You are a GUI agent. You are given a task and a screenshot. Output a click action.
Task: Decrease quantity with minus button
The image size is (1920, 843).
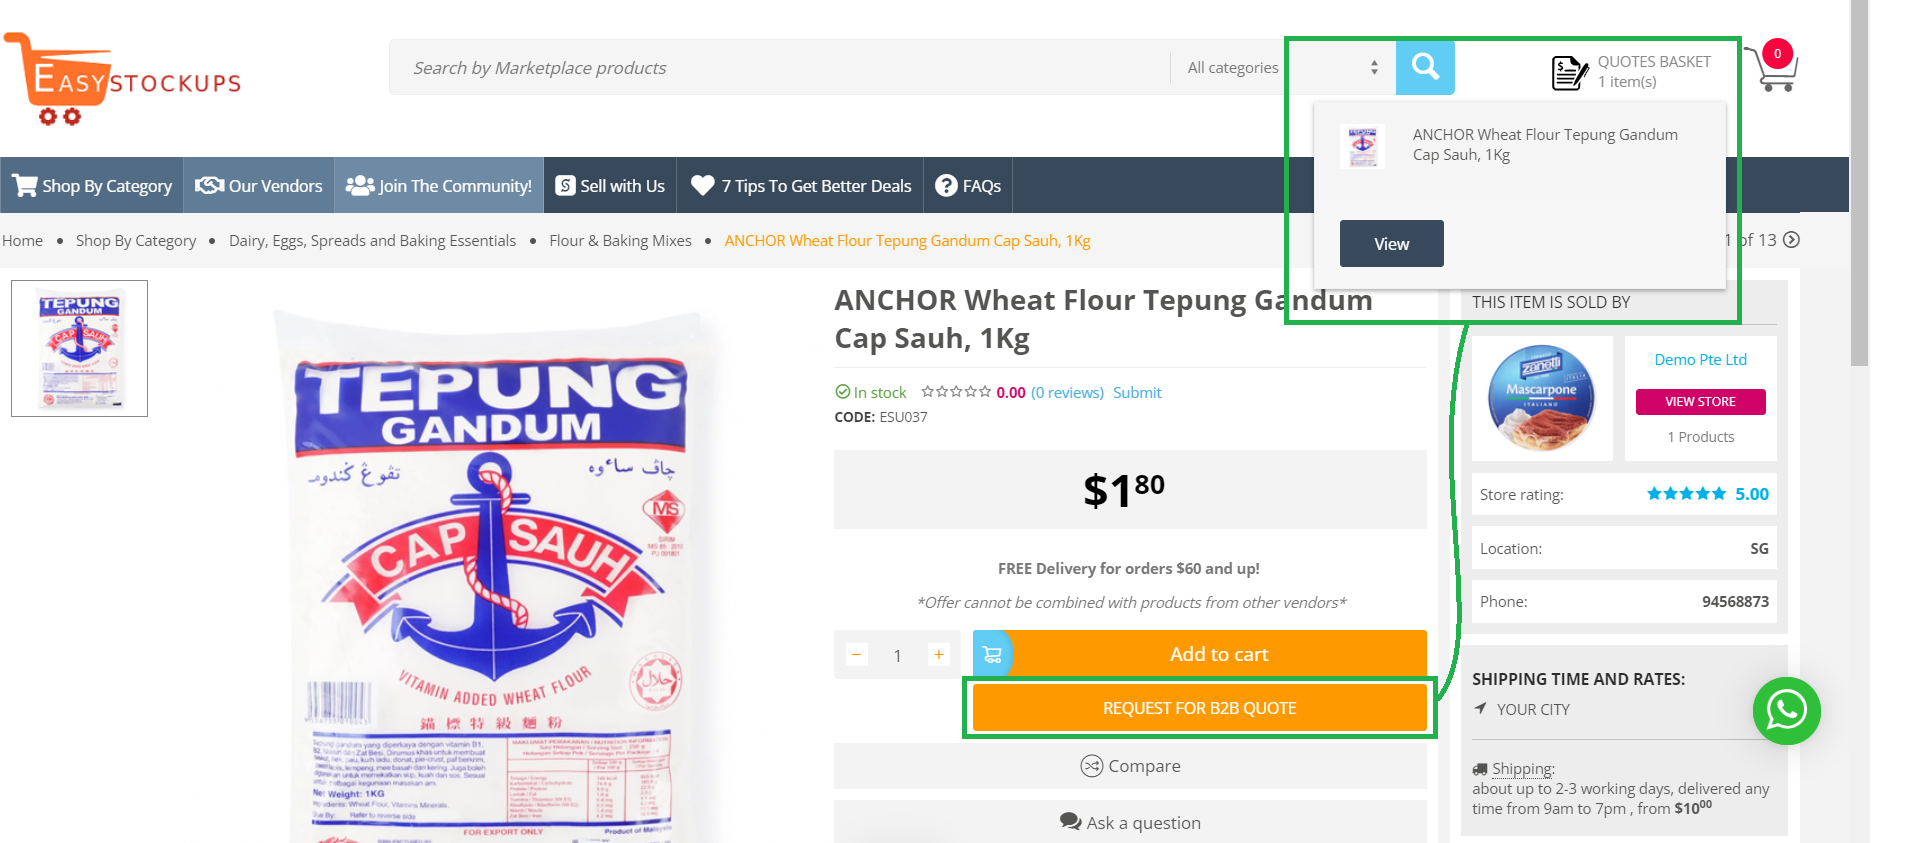click(857, 654)
